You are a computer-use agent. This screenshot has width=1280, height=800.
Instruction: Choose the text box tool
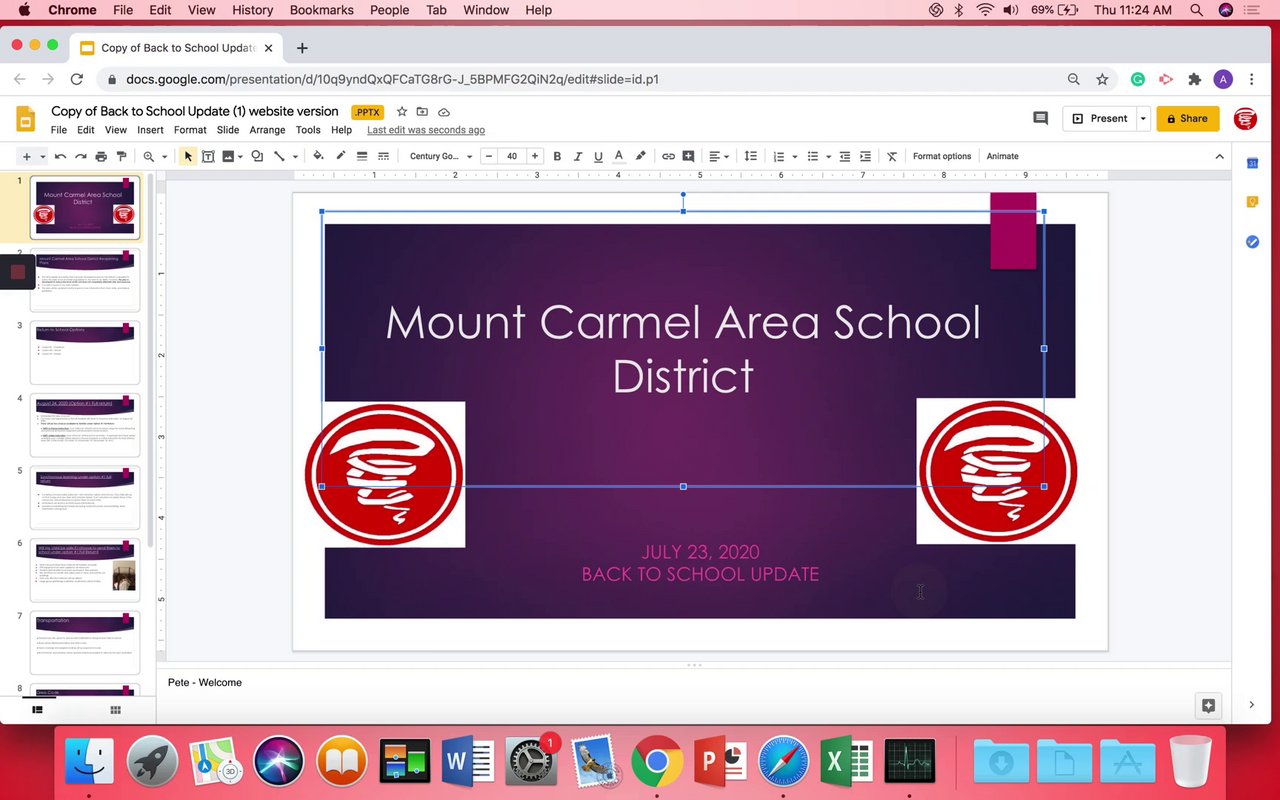pyautogui.click(x=208, y=156)
